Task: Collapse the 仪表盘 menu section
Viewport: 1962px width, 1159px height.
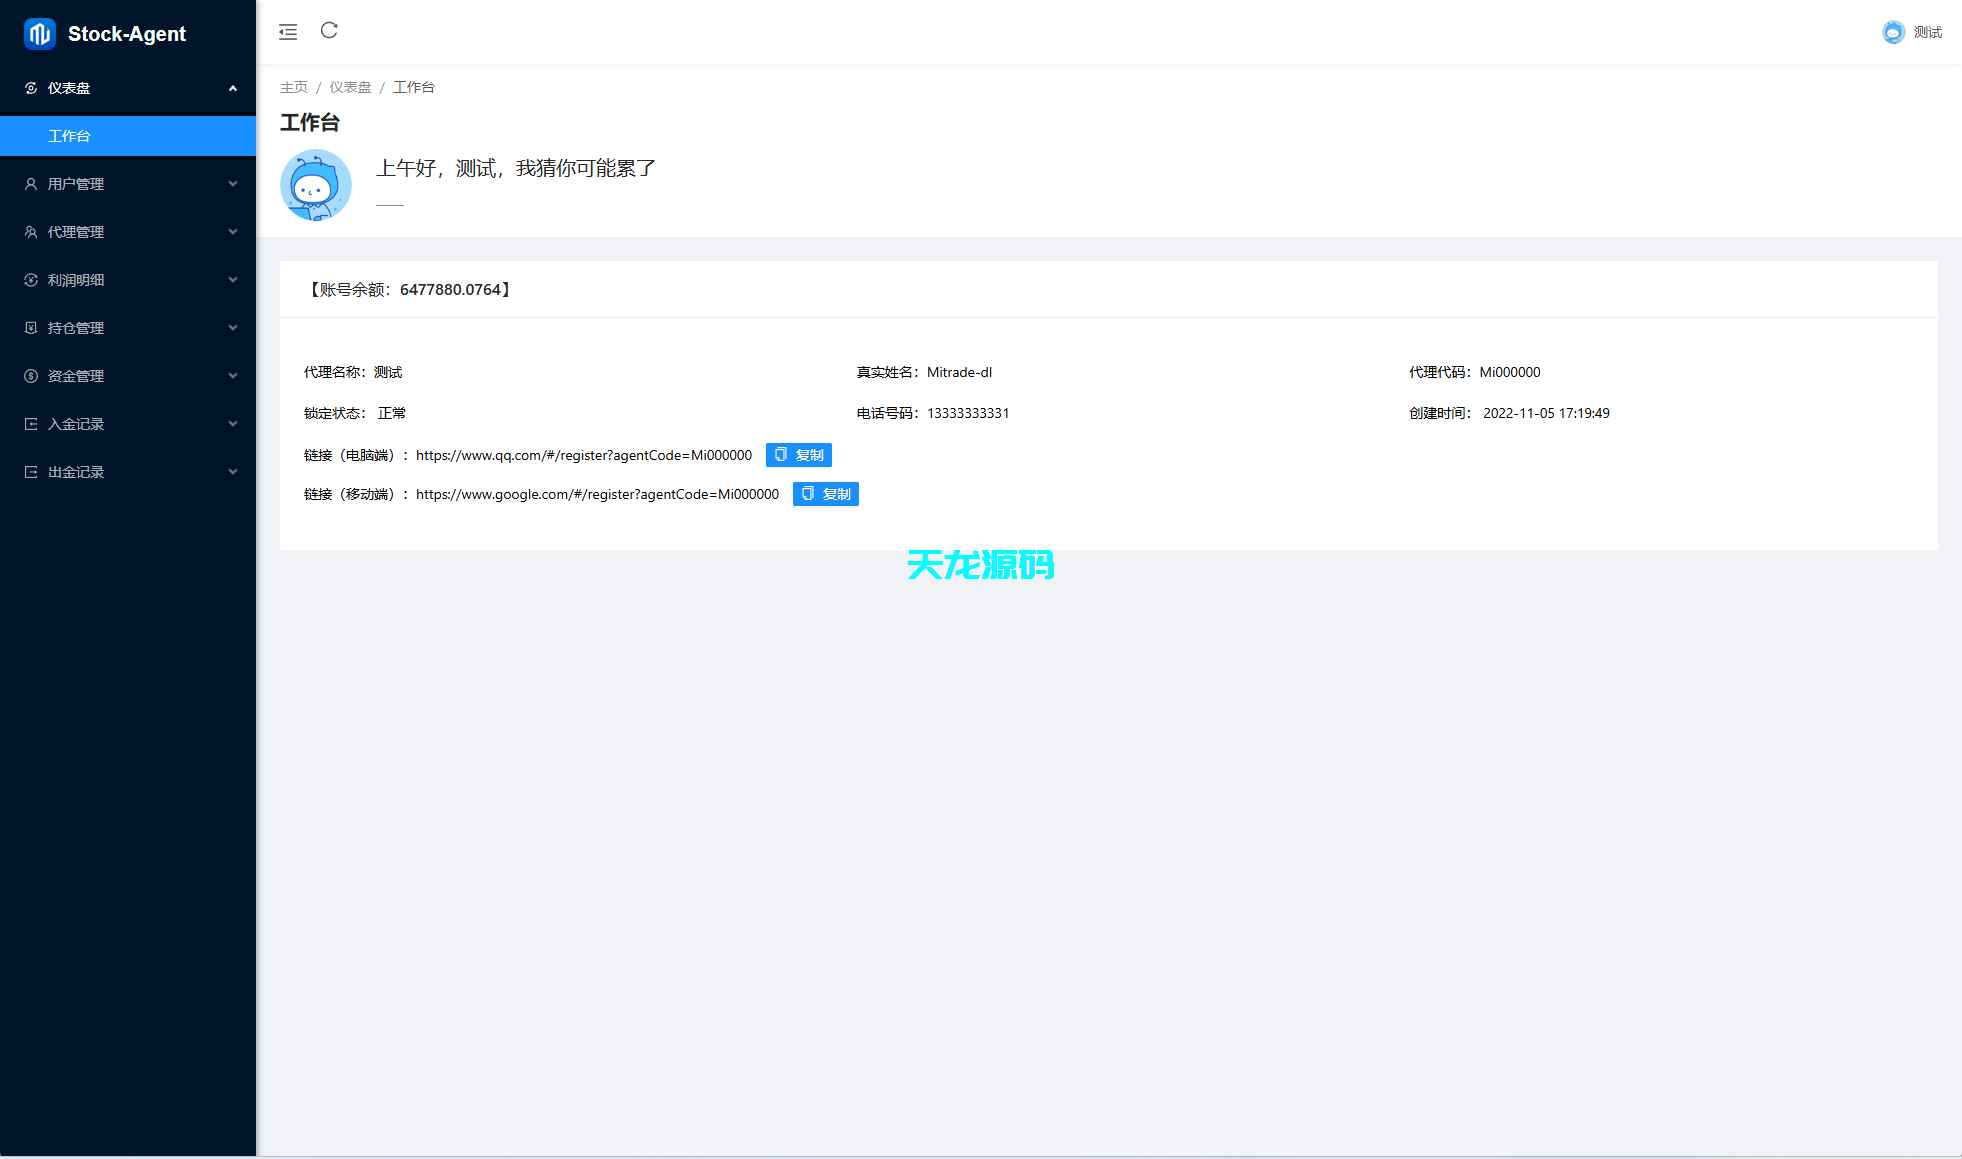Action: pos(233,88)
